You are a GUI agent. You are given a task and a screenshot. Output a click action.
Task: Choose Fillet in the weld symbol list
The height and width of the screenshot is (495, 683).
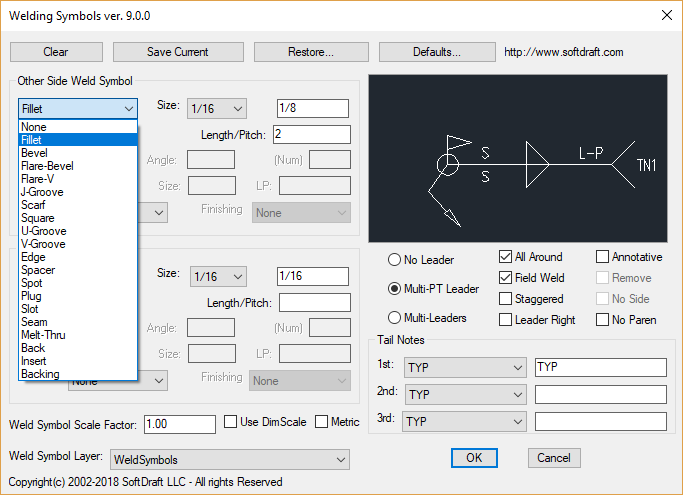coord(78,140)
